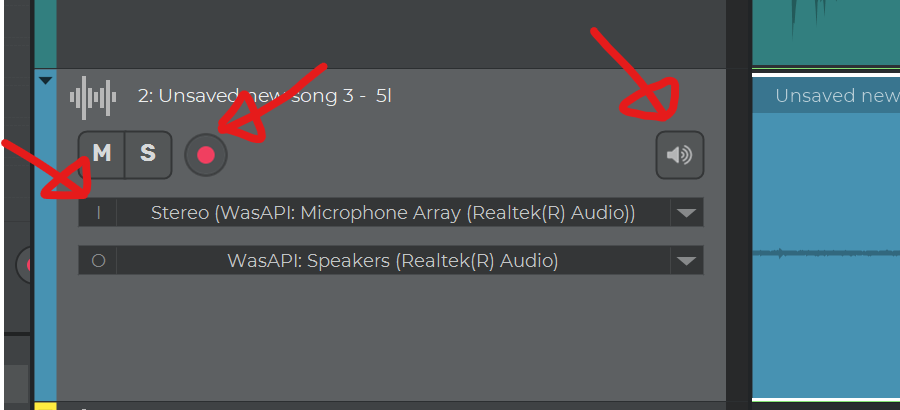Click the 'O' output indicator icon

point(98,261)
